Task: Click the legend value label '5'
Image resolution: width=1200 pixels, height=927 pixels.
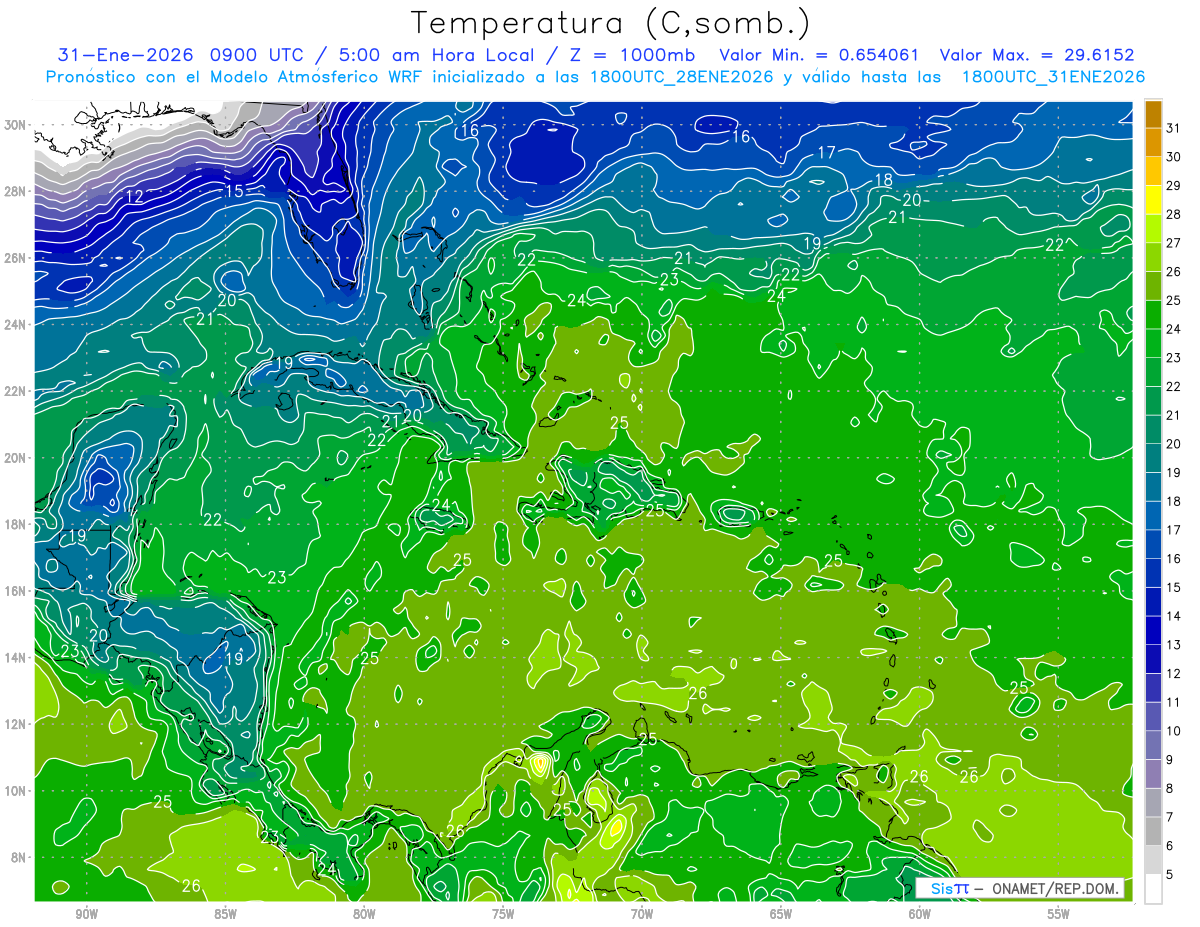Action: pos(1169,875)
